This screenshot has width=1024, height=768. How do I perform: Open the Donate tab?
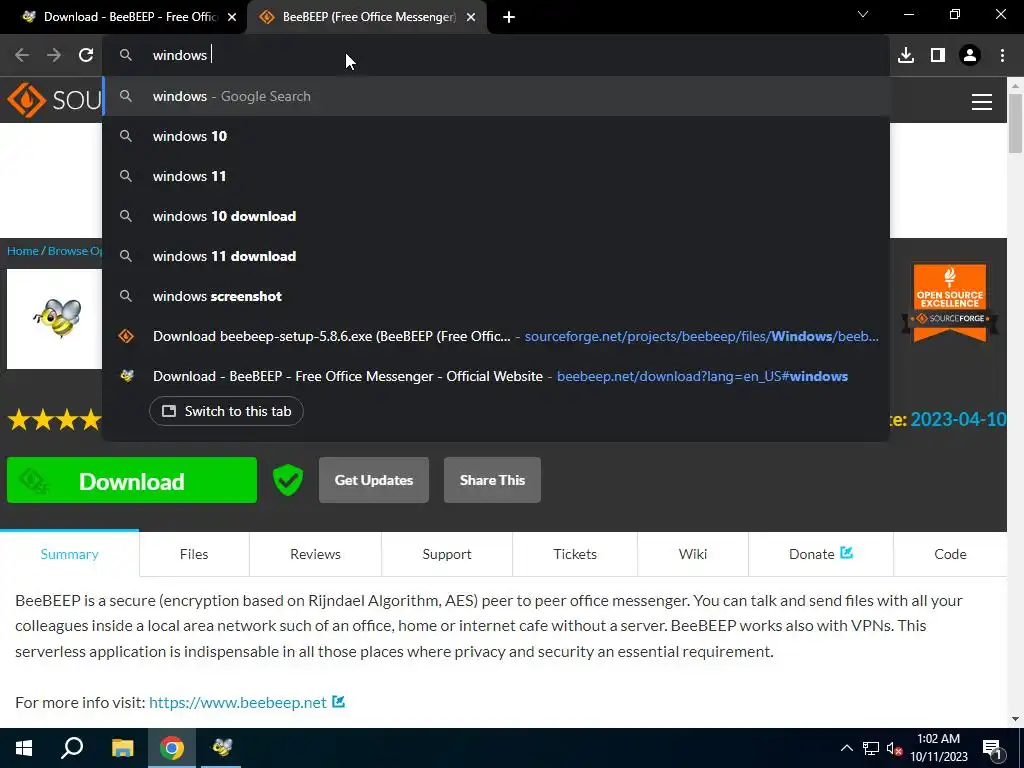click(821, 554)
